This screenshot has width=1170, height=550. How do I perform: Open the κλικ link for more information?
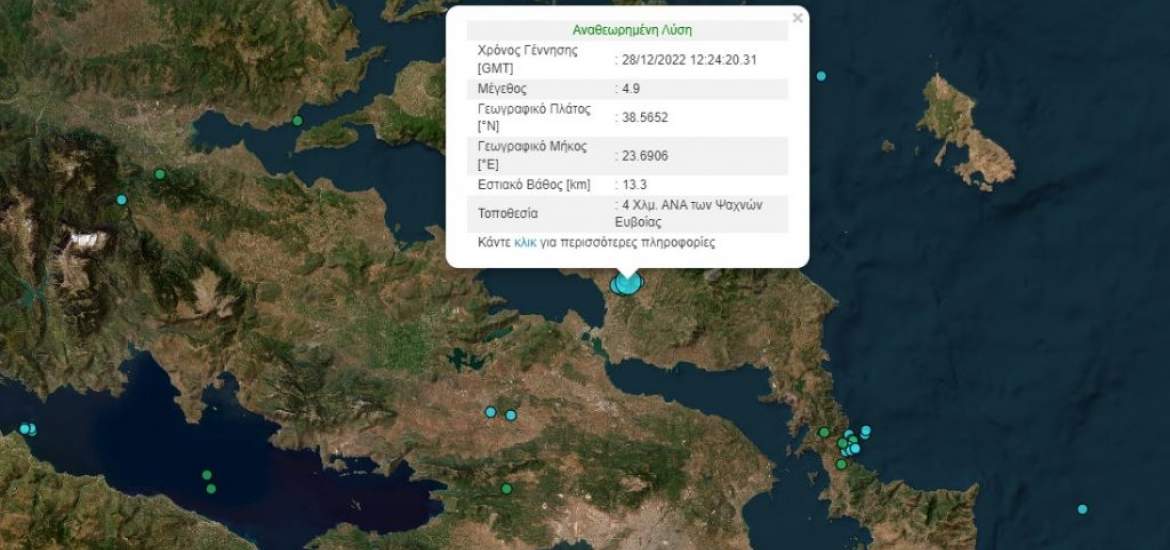tap(525, 243)
